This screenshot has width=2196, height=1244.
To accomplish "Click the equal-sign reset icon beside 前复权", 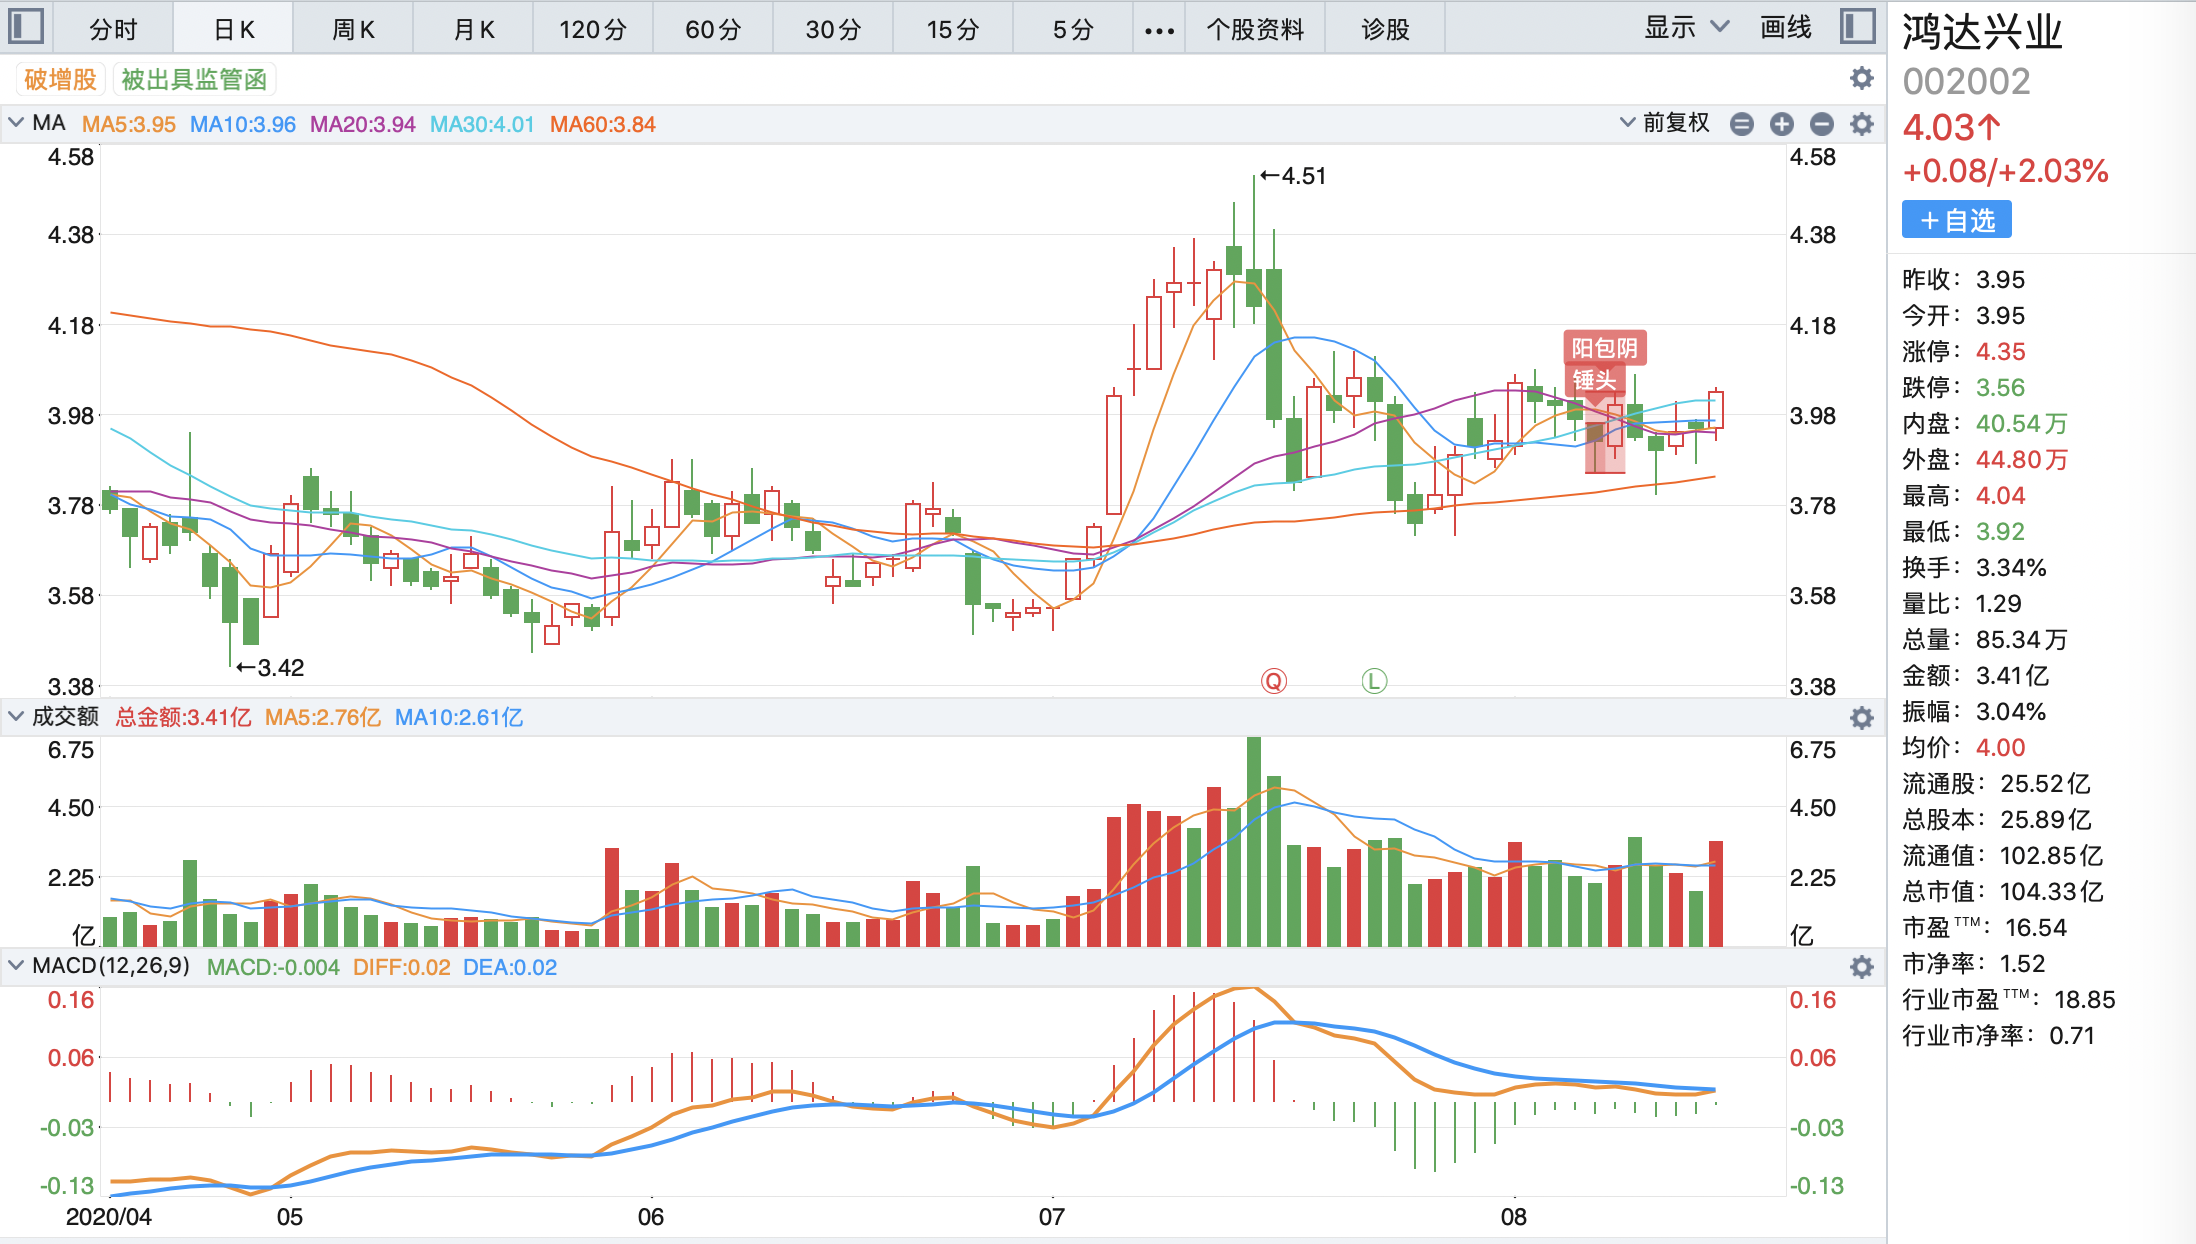I will point(1742,124).
